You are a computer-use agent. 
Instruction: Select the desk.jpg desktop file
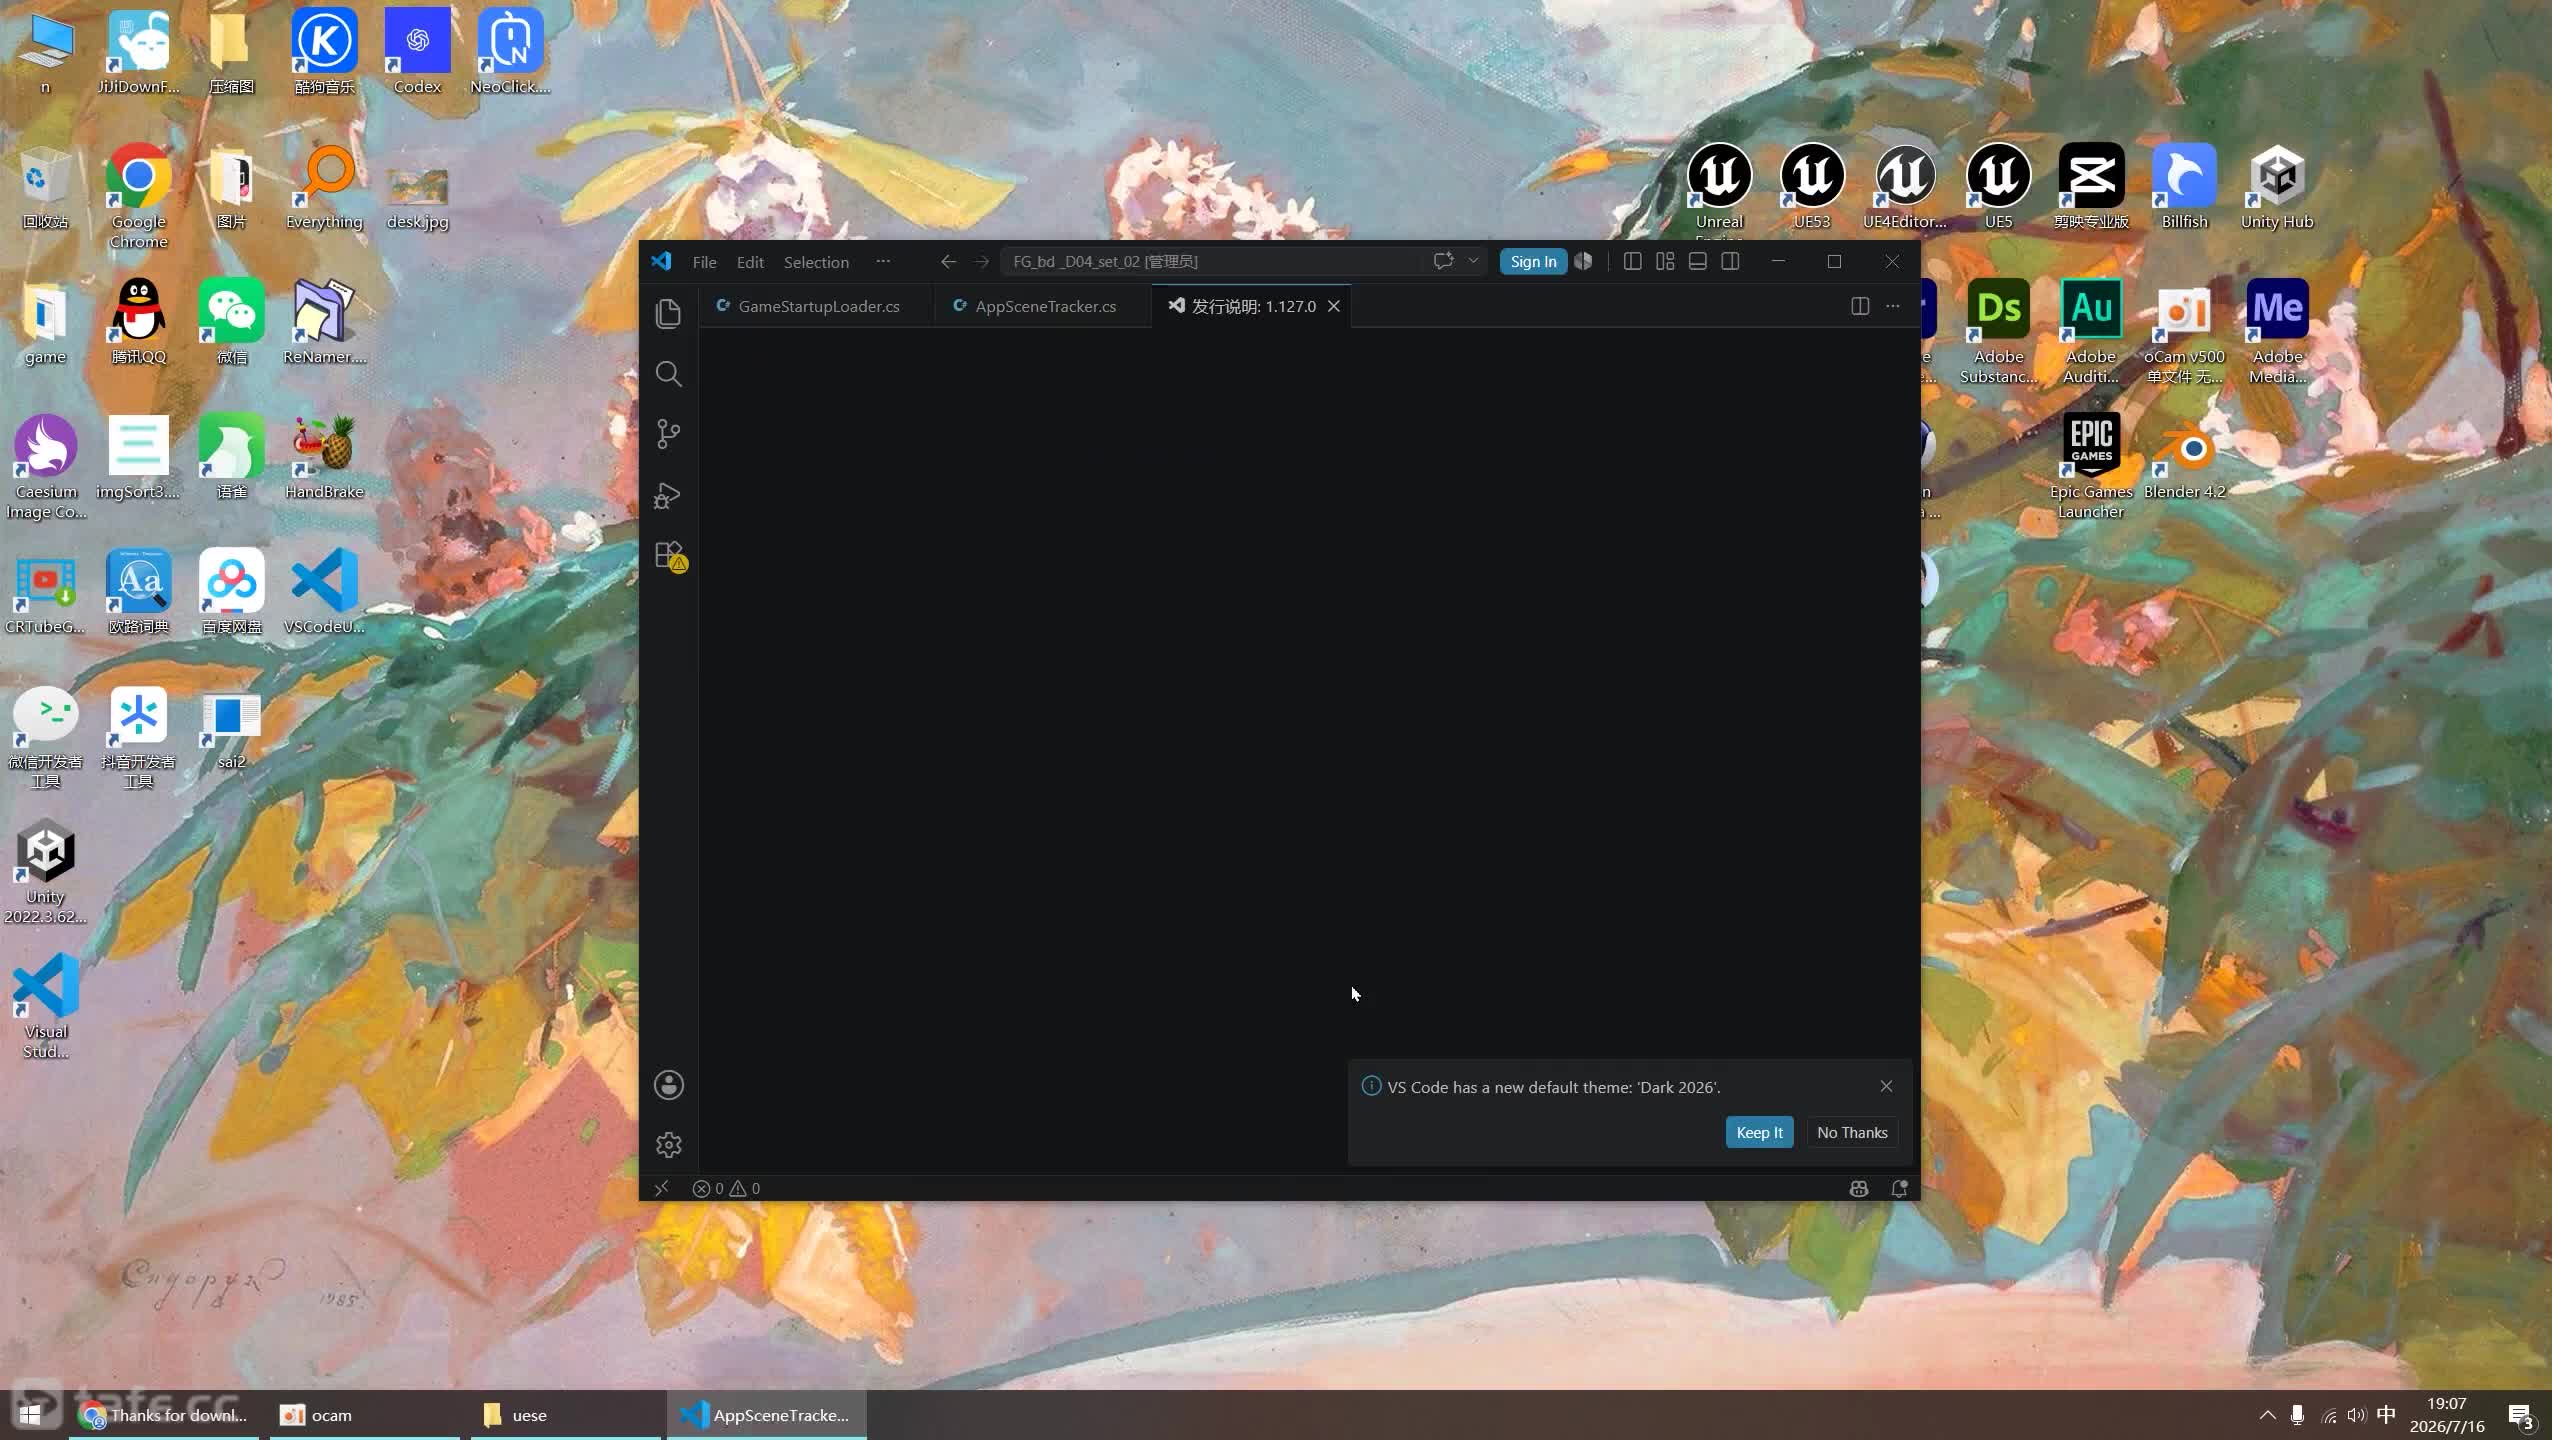tap(417, 198)
